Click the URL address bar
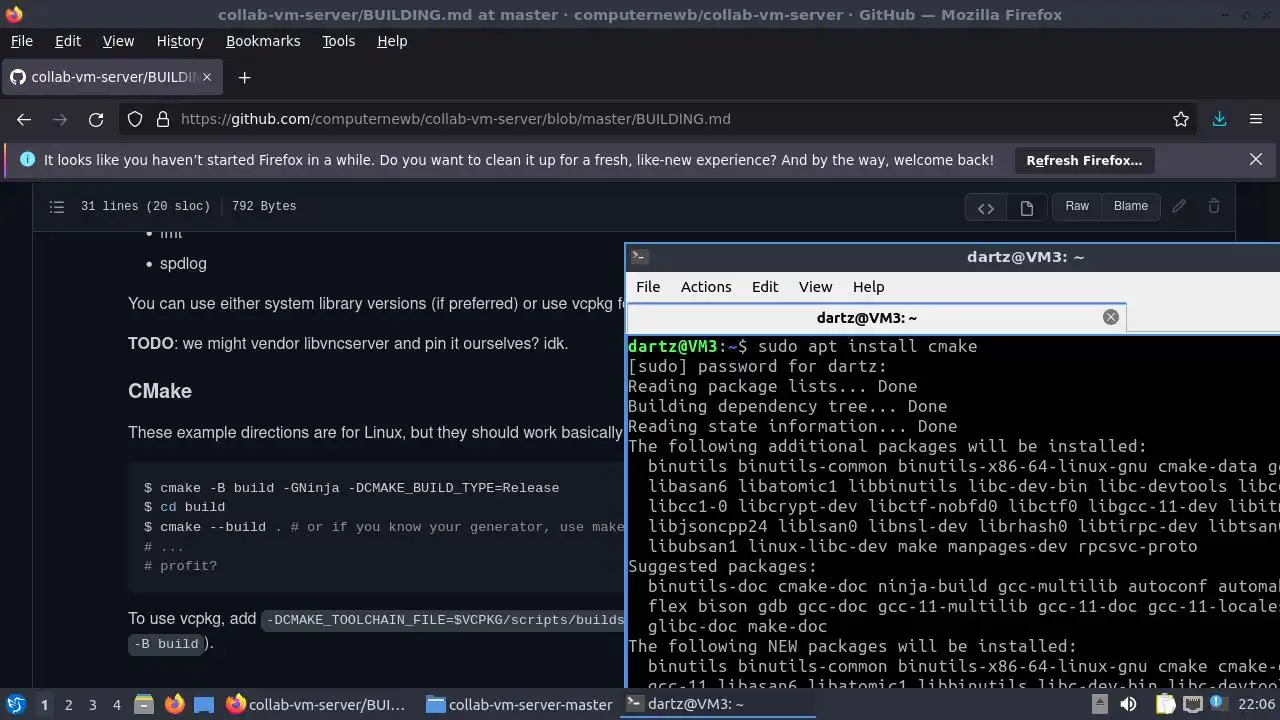This screenshot has height=720, width=1280. (660, 119)
